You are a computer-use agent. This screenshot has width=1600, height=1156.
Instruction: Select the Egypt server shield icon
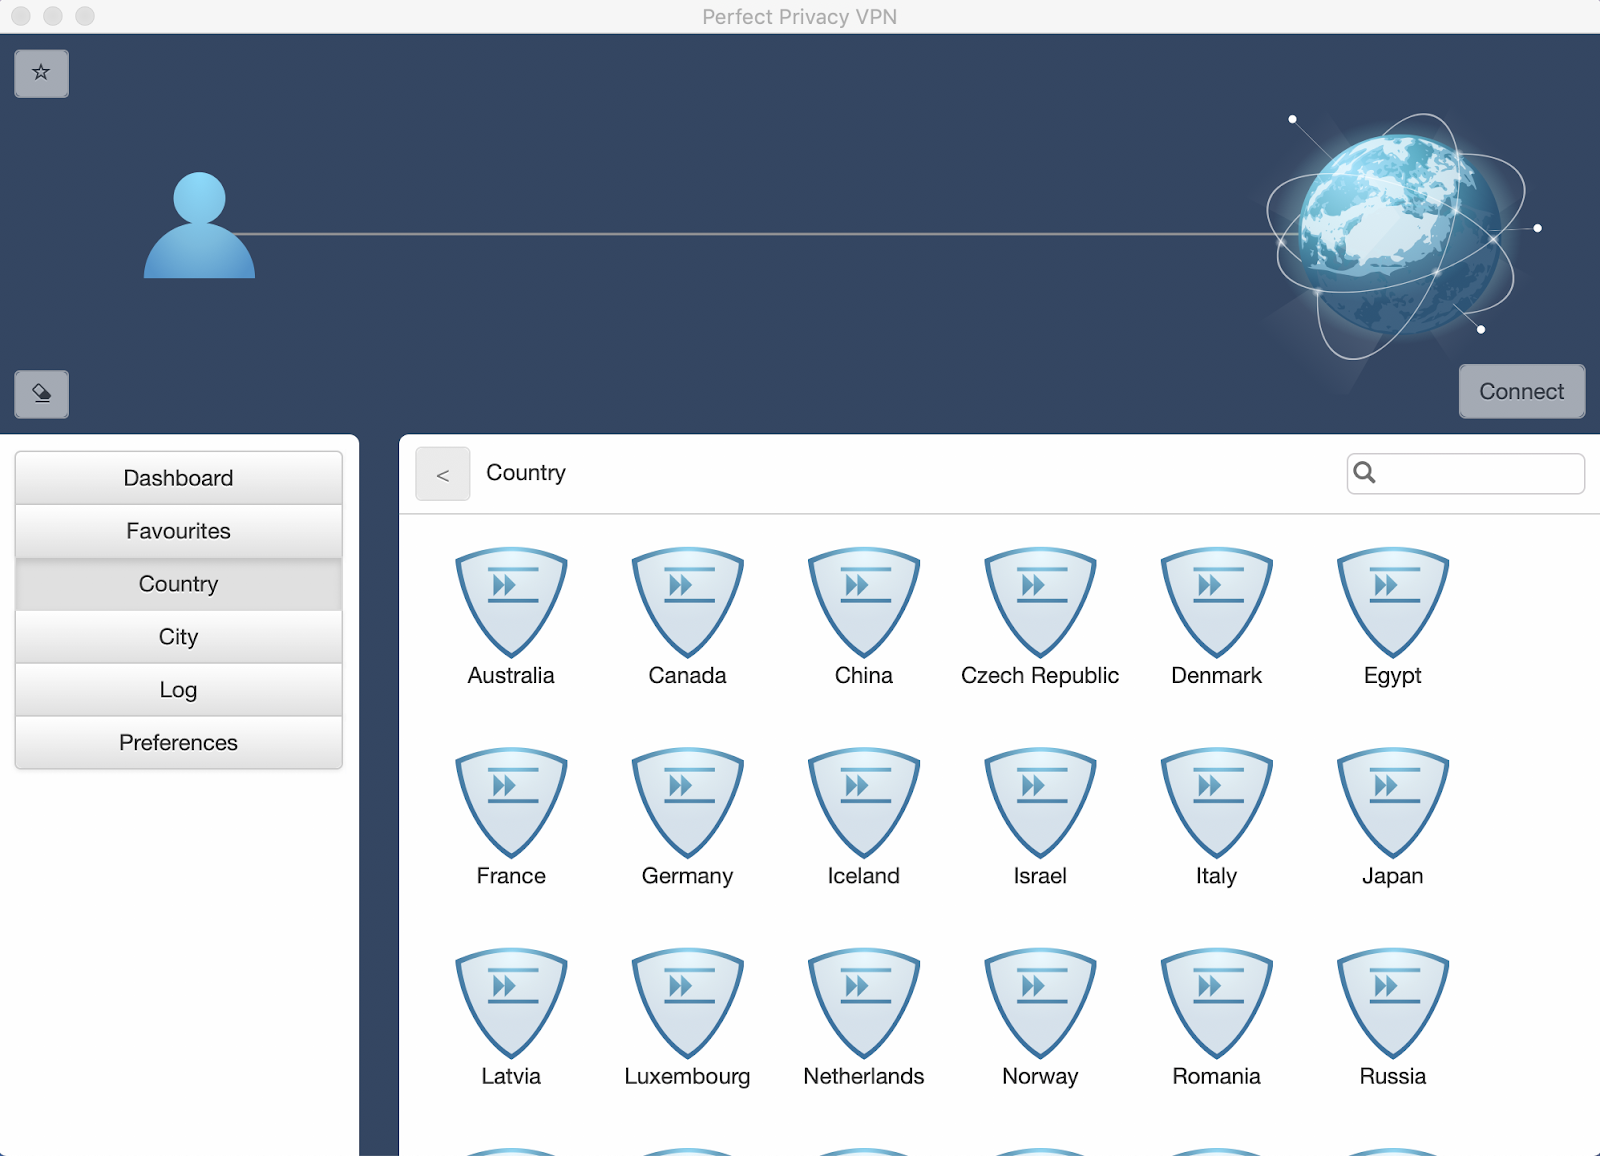[x=1393, y=602]
